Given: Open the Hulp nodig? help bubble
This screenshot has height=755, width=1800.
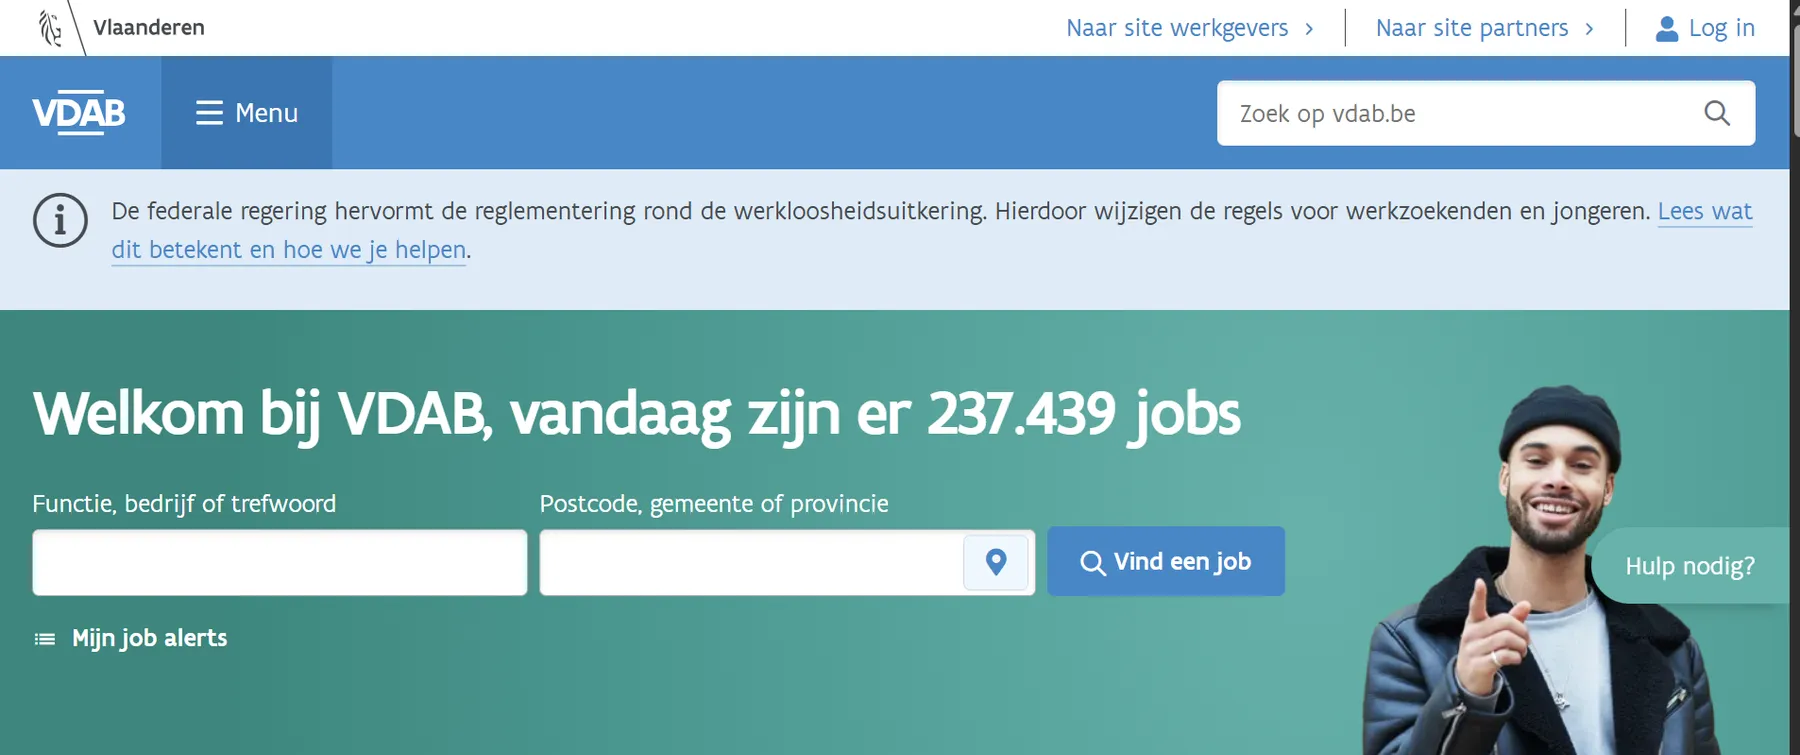Looking at the screenshot, I should coord(1690,565).
